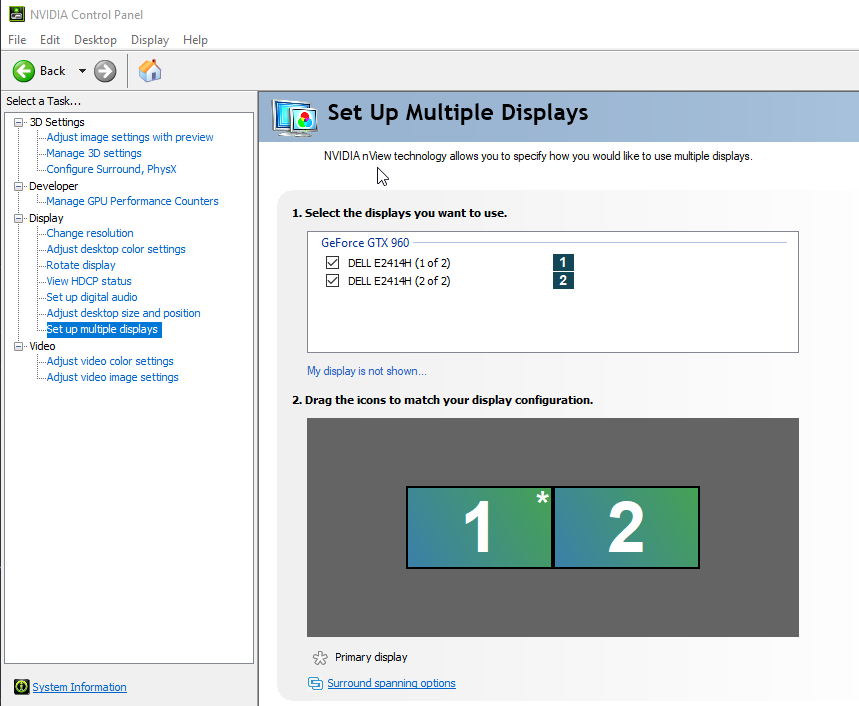This screenshot has height=706, width=859.
Task: Click the Video category label
Action: (42, 346)
